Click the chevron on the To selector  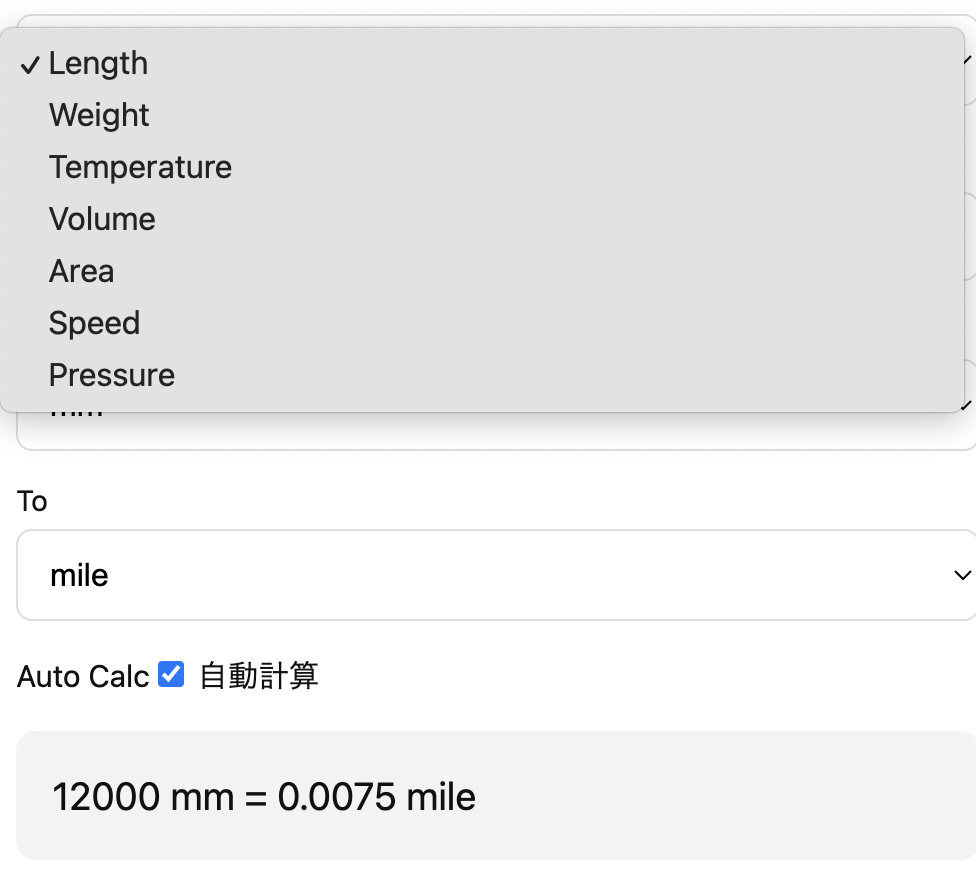(x=962, y=575)
